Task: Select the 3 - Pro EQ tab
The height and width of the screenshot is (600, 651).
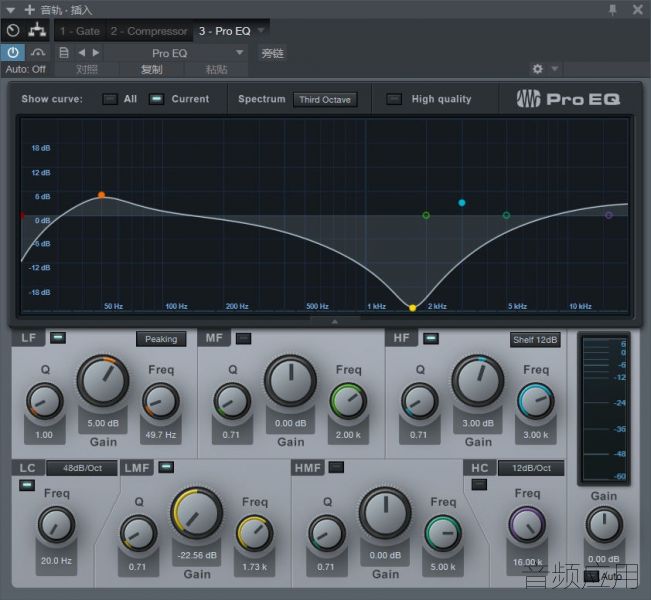Action: click(225, 31)
